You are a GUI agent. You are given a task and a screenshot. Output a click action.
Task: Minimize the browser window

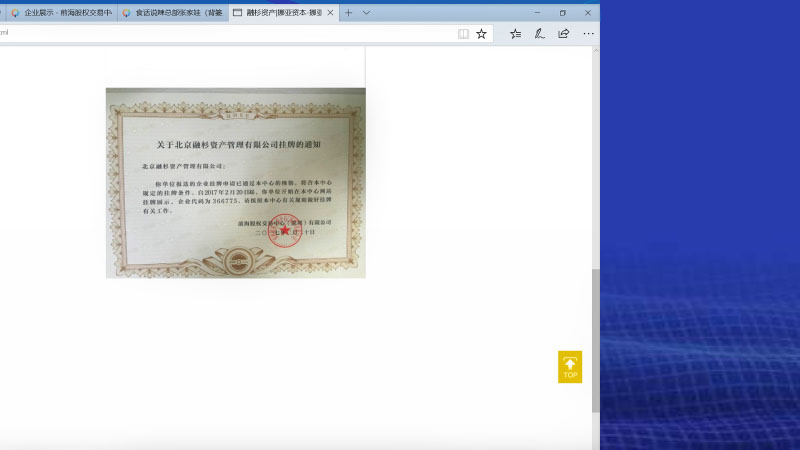click(537, 12)
